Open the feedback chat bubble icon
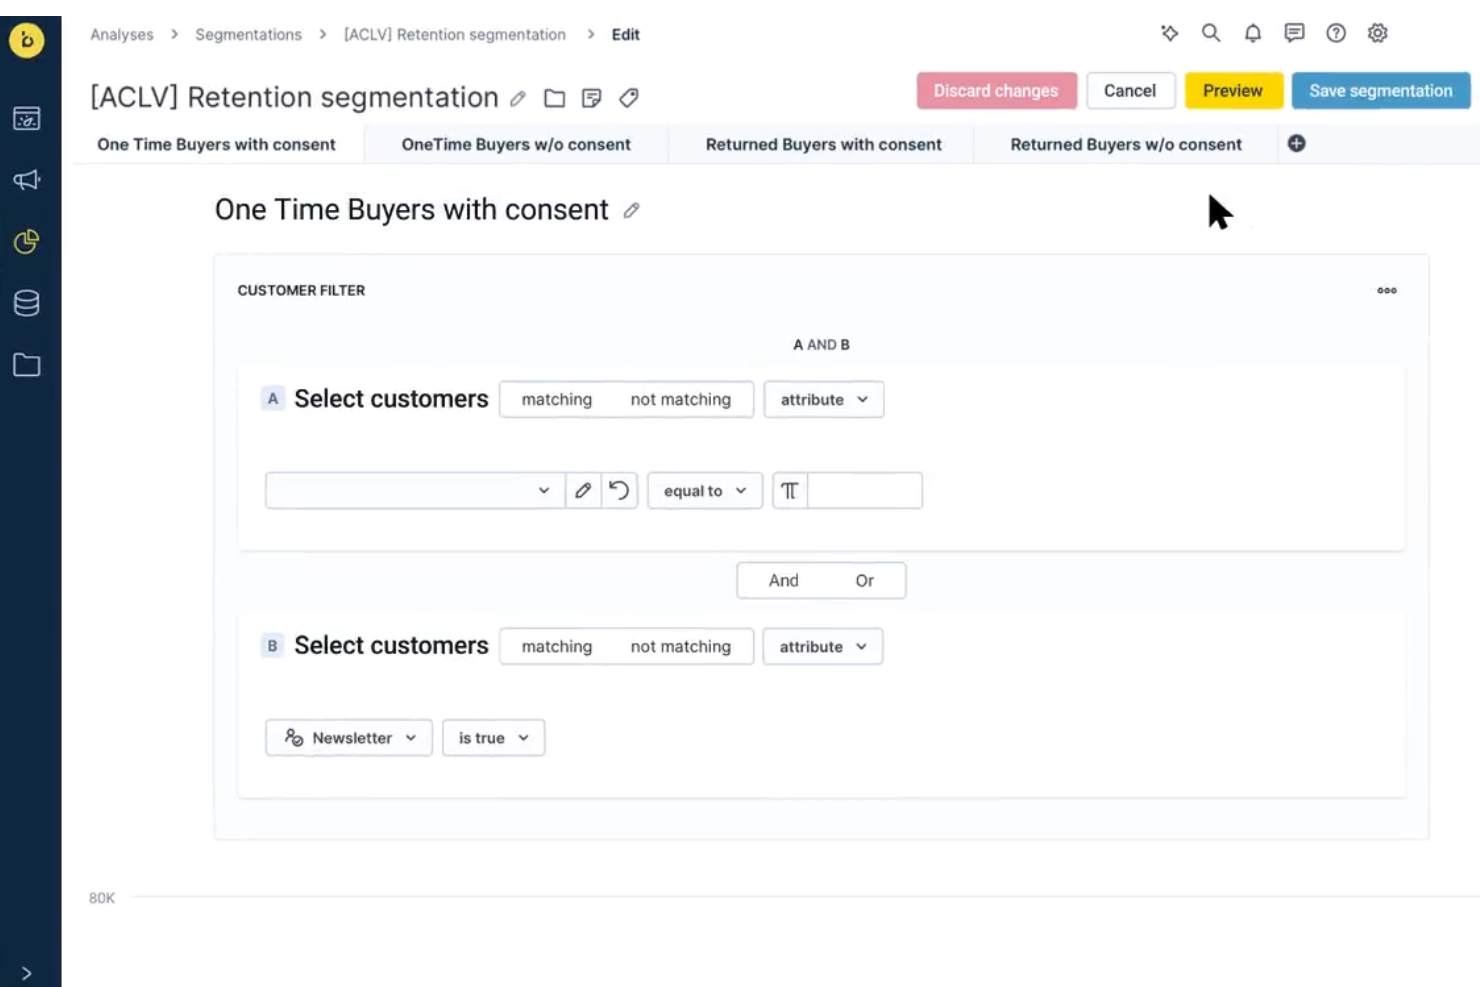The image size is (1480, 987). [x=1293, y=33]
